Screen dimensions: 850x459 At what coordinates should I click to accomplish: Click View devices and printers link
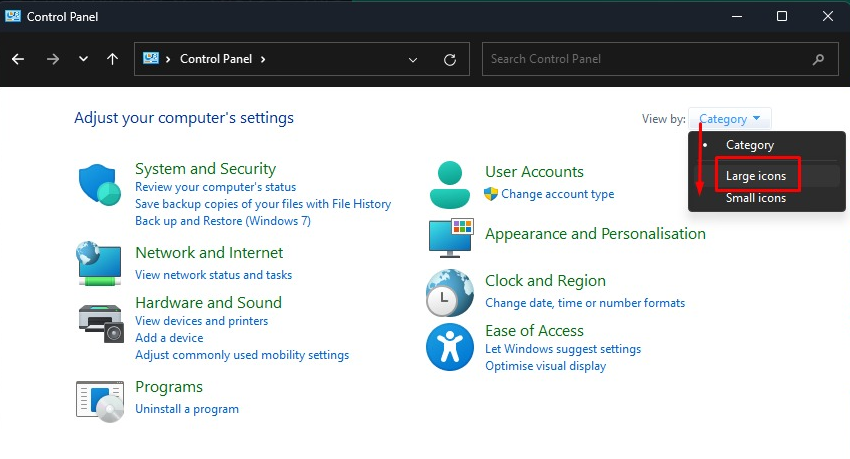click(x=201, y=321)
